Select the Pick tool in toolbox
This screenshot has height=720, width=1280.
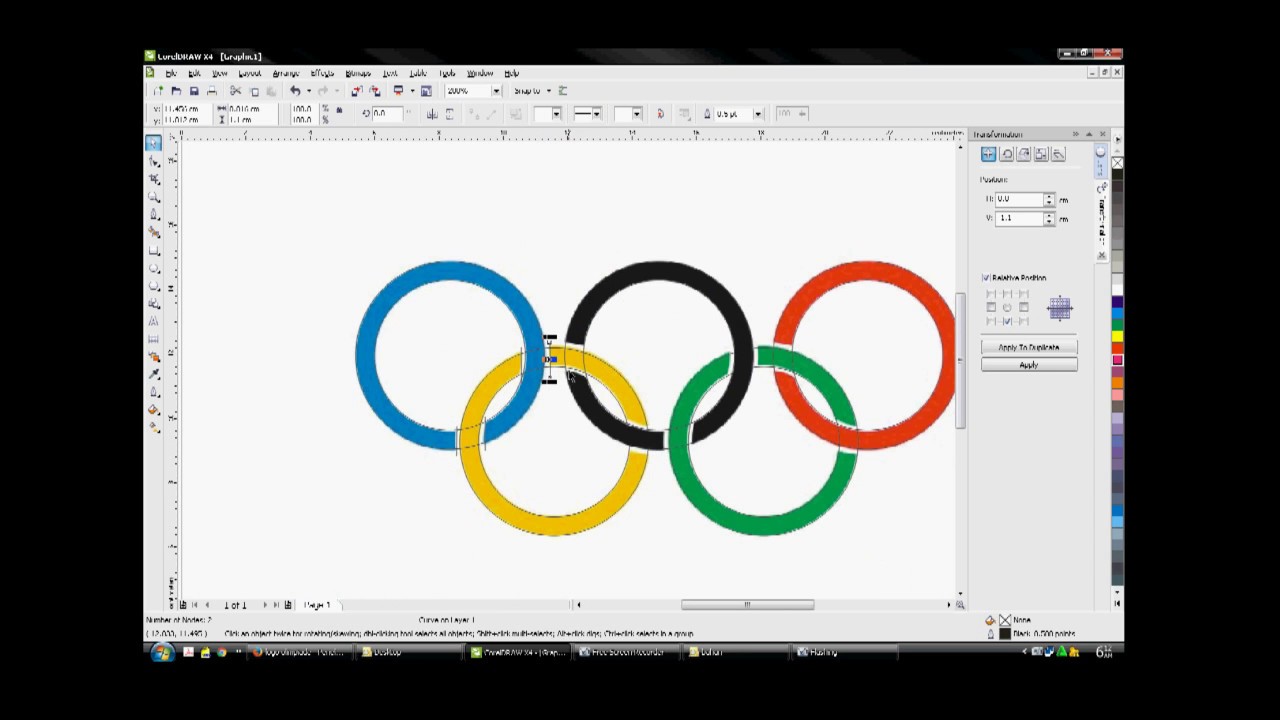[x=153, y=143]
